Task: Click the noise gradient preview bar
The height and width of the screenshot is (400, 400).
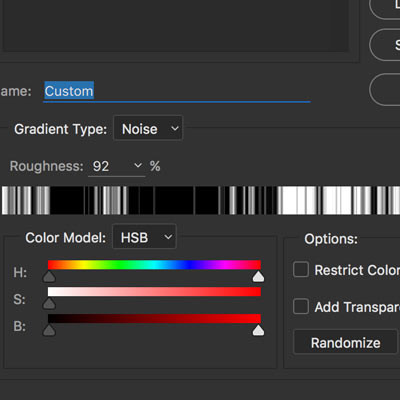Action: [x=201, y=200]
